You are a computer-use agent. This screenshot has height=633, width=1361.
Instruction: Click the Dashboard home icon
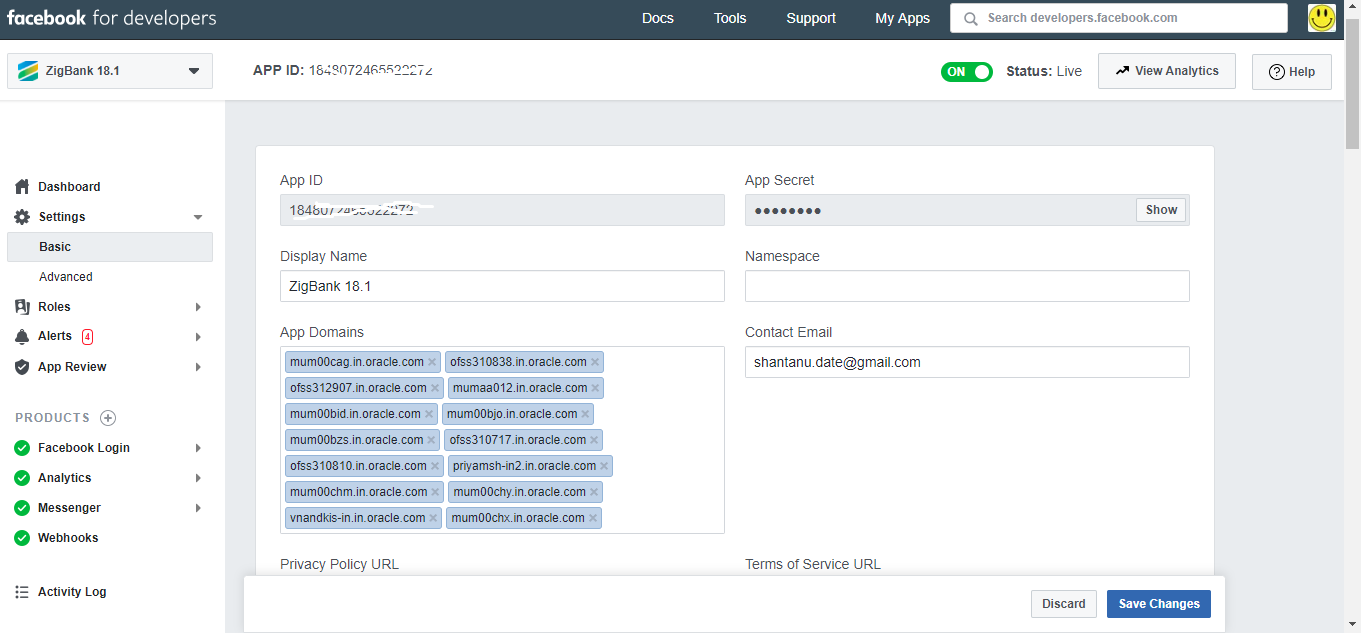tap(22, 187)
